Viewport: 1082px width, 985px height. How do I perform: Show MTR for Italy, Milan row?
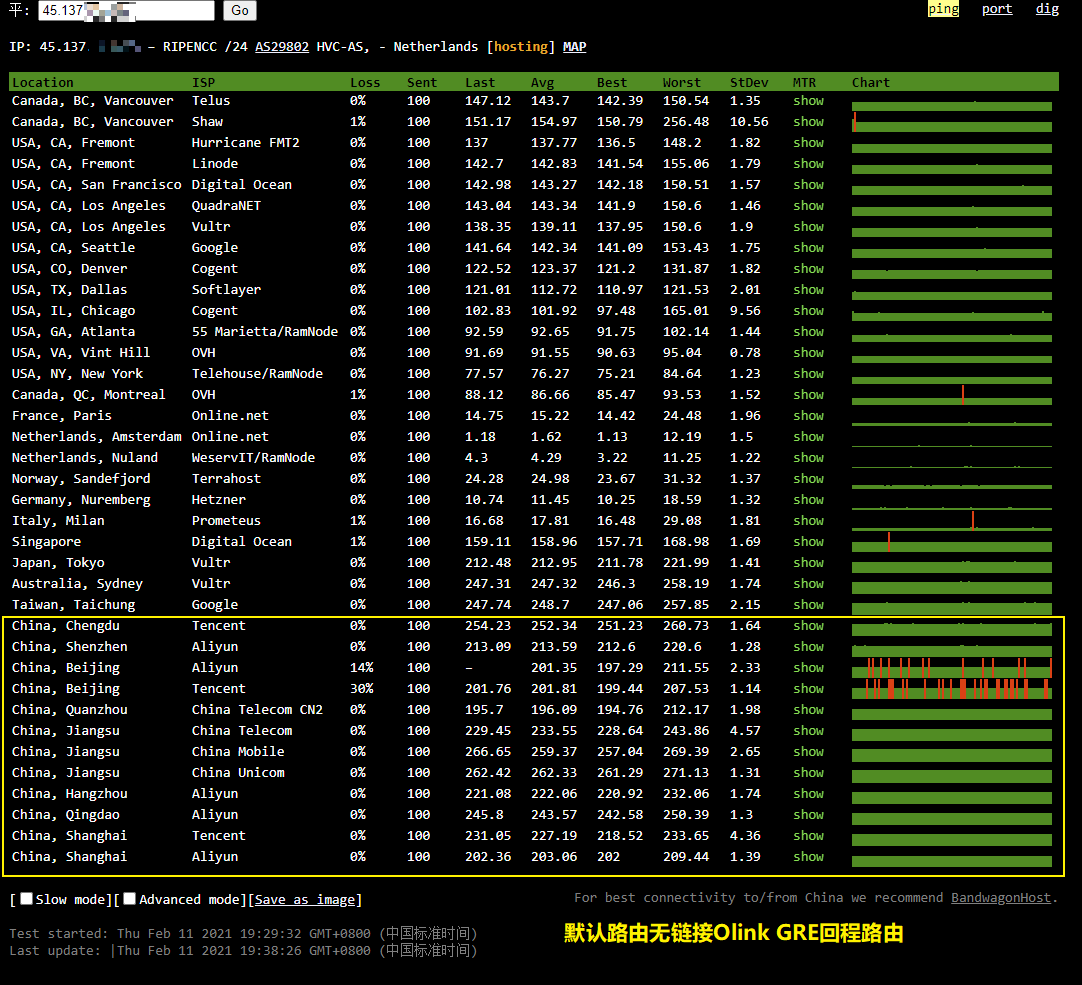tap(808, 520)
